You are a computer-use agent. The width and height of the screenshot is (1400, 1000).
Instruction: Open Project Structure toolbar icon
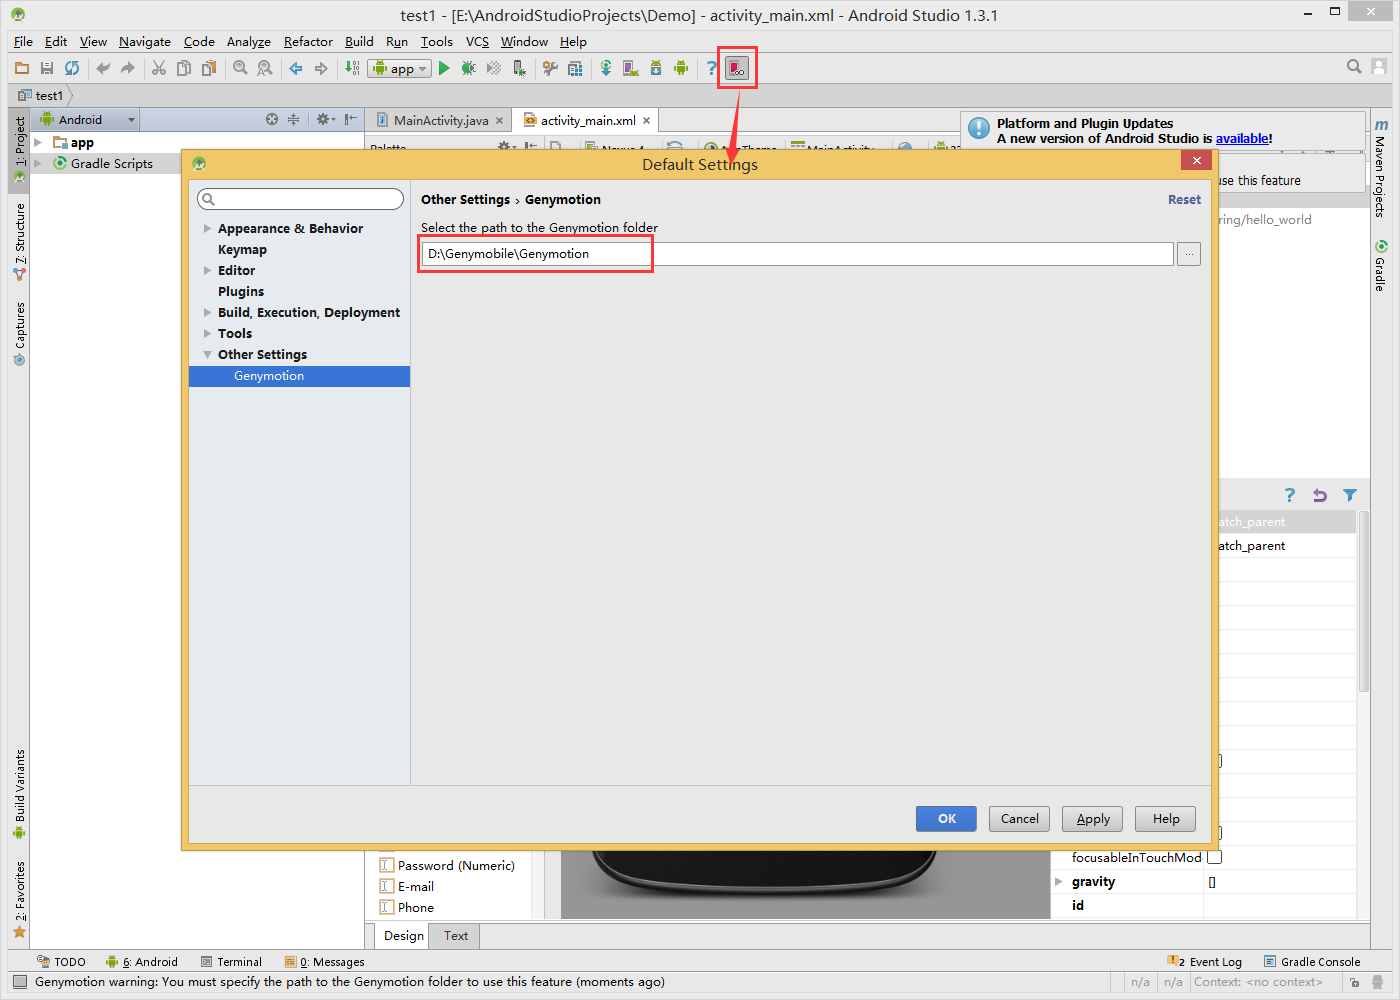pos(575,68)
